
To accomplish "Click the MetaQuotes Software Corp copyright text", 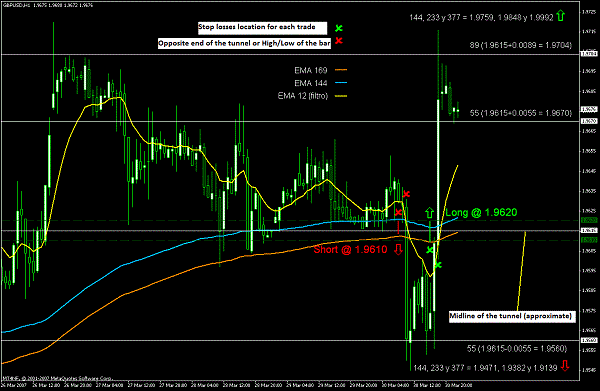I will pyautogui.click(x=57, y=378).
